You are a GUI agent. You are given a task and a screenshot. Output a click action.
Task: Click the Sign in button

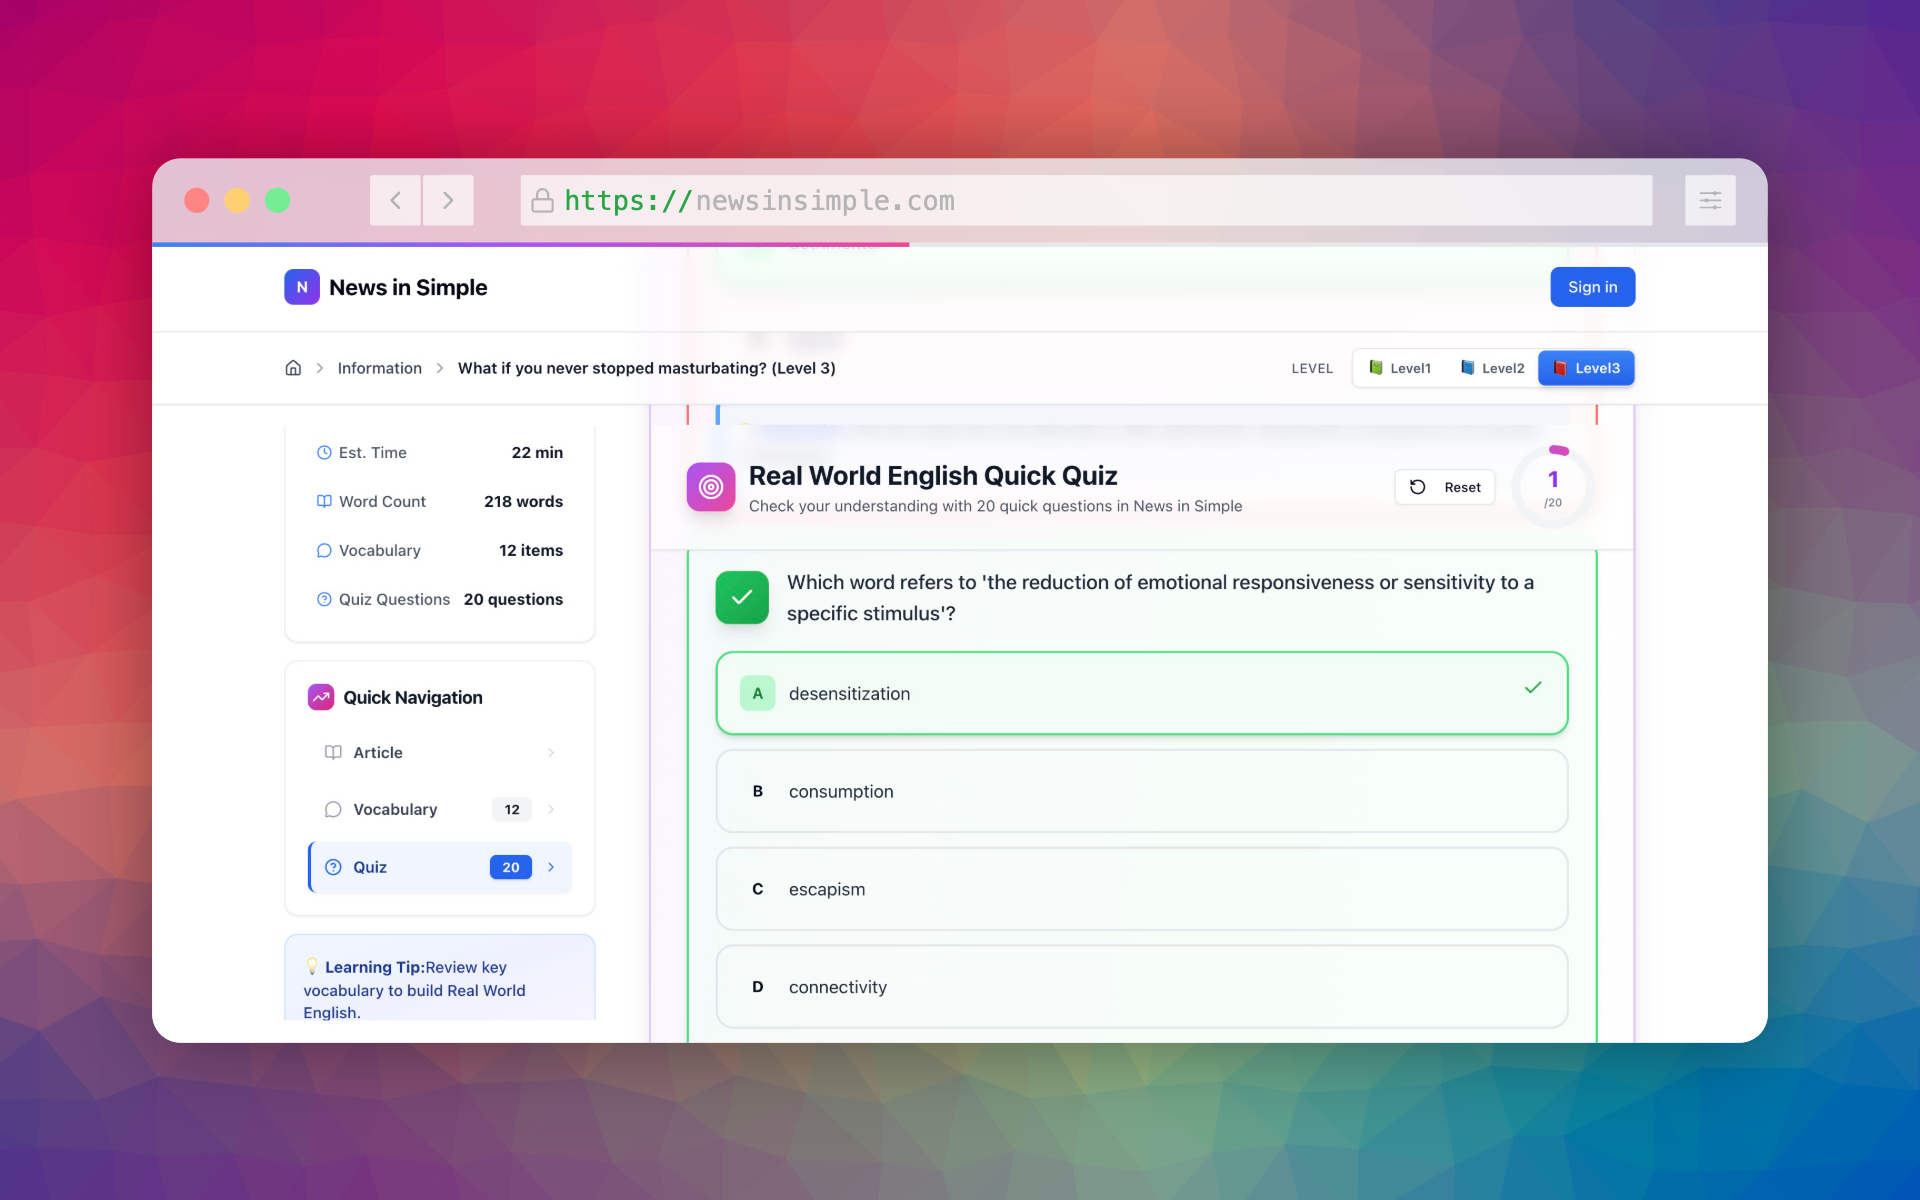1592,287
